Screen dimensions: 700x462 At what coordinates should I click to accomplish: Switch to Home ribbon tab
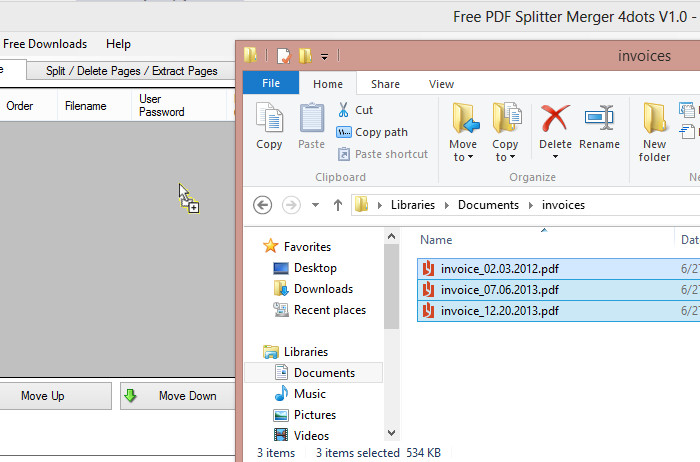[x=328, y=84]
